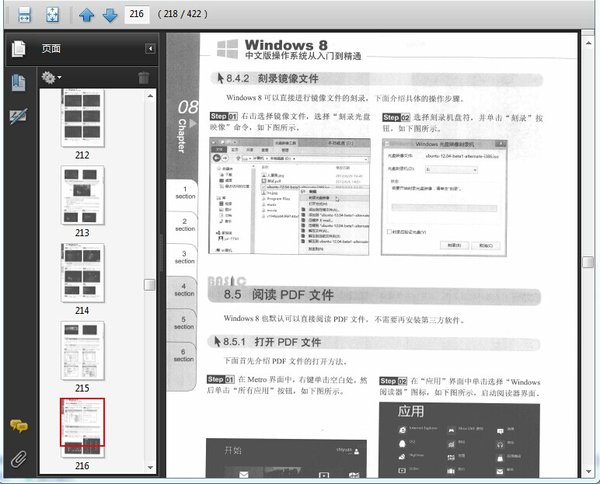Select page 214 thumbnail

(x=82, y=273)
